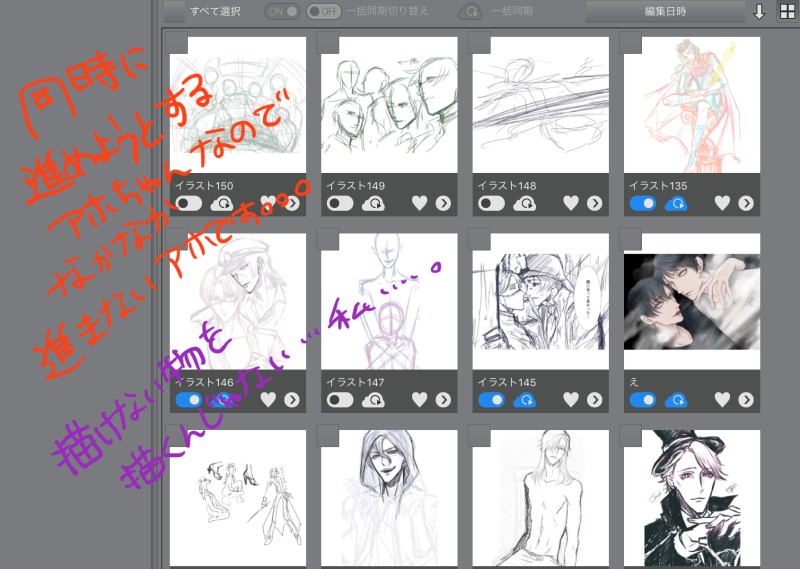The height and width of the screenshot is (569, 800).
Task: Click the イラスト135 title text
Action: [658, 186]
